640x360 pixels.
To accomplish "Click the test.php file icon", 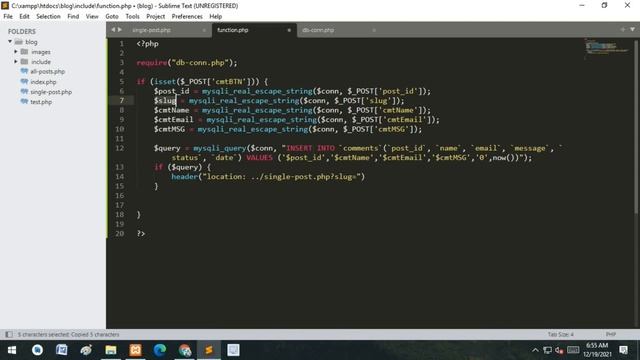I will tap(24, 101).
